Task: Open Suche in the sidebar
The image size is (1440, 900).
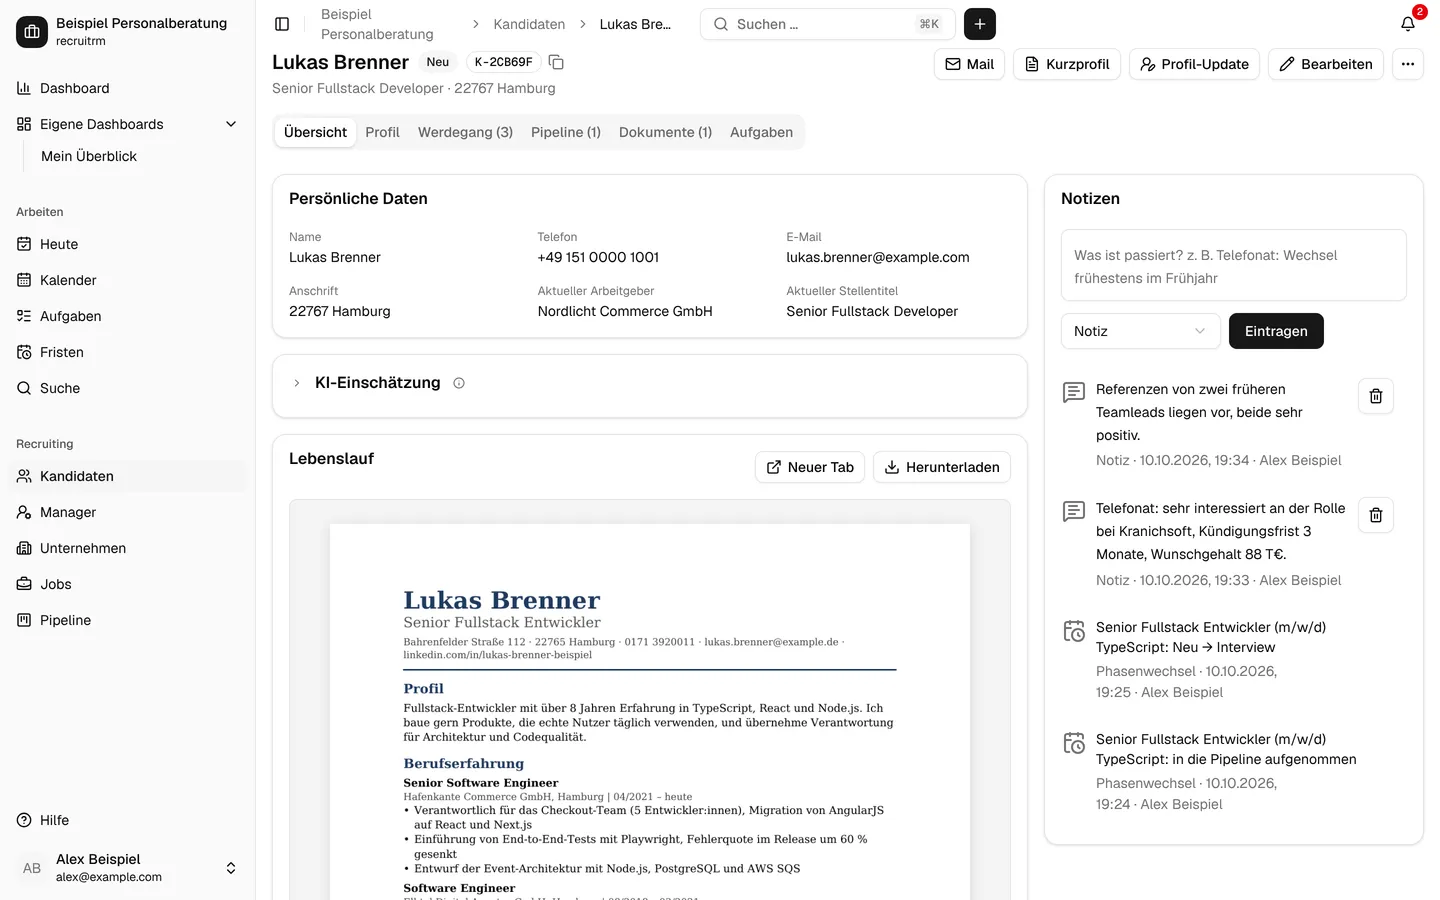Action: point(126,388)
